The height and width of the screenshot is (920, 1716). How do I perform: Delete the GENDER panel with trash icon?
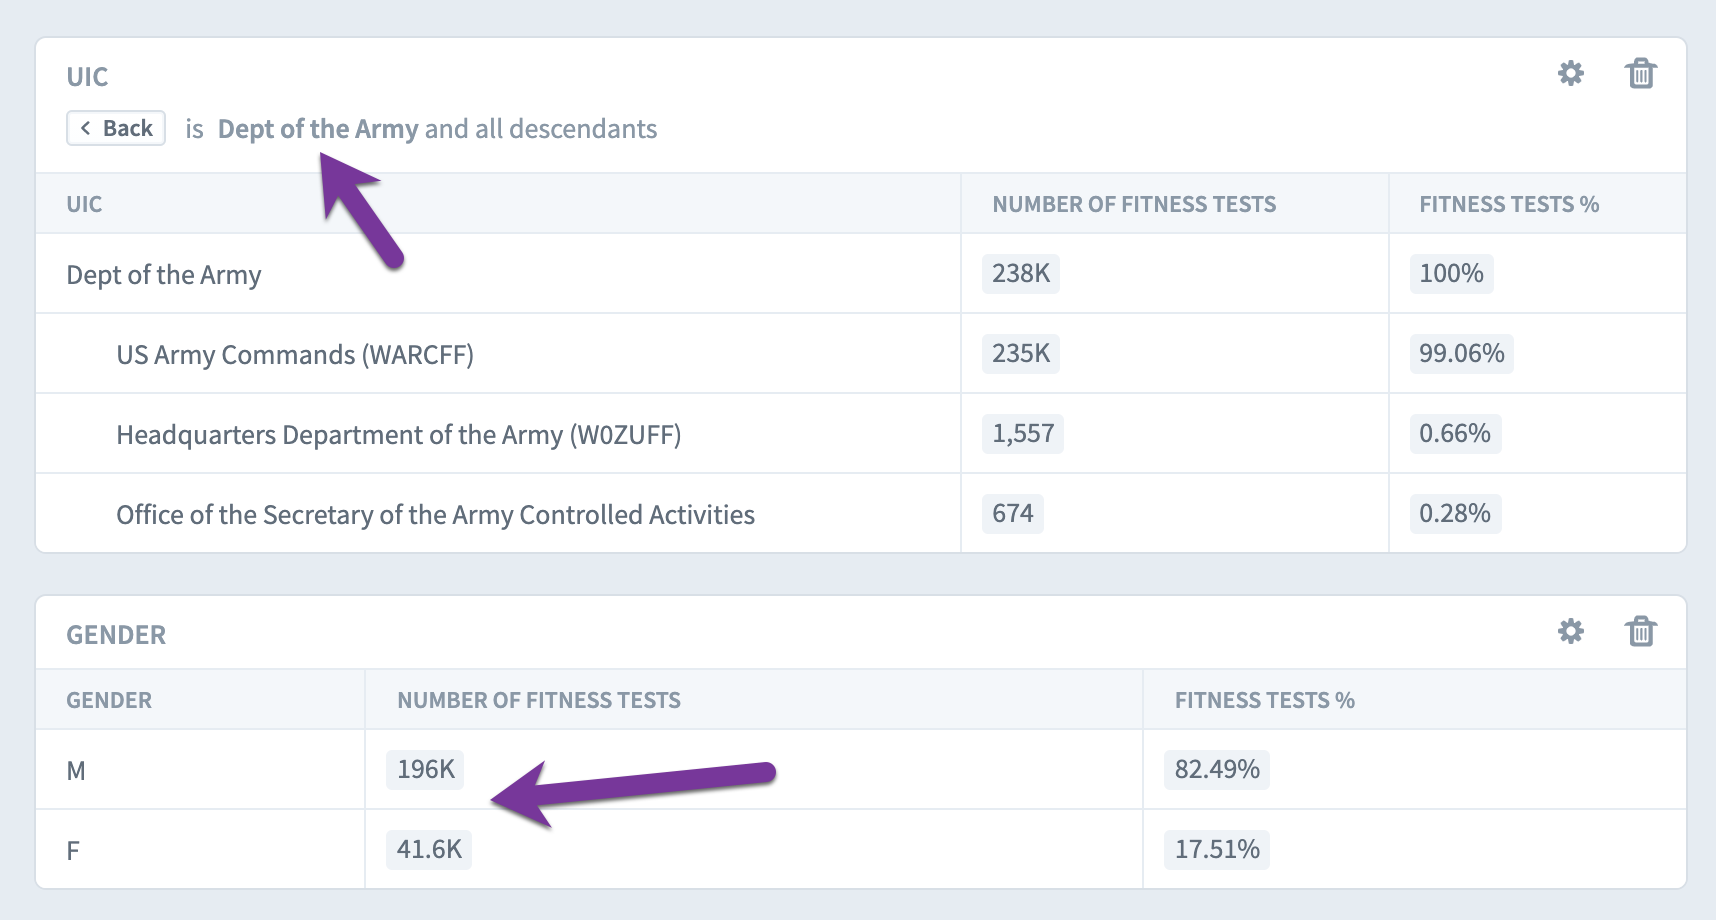click(x=1641, y=631)
